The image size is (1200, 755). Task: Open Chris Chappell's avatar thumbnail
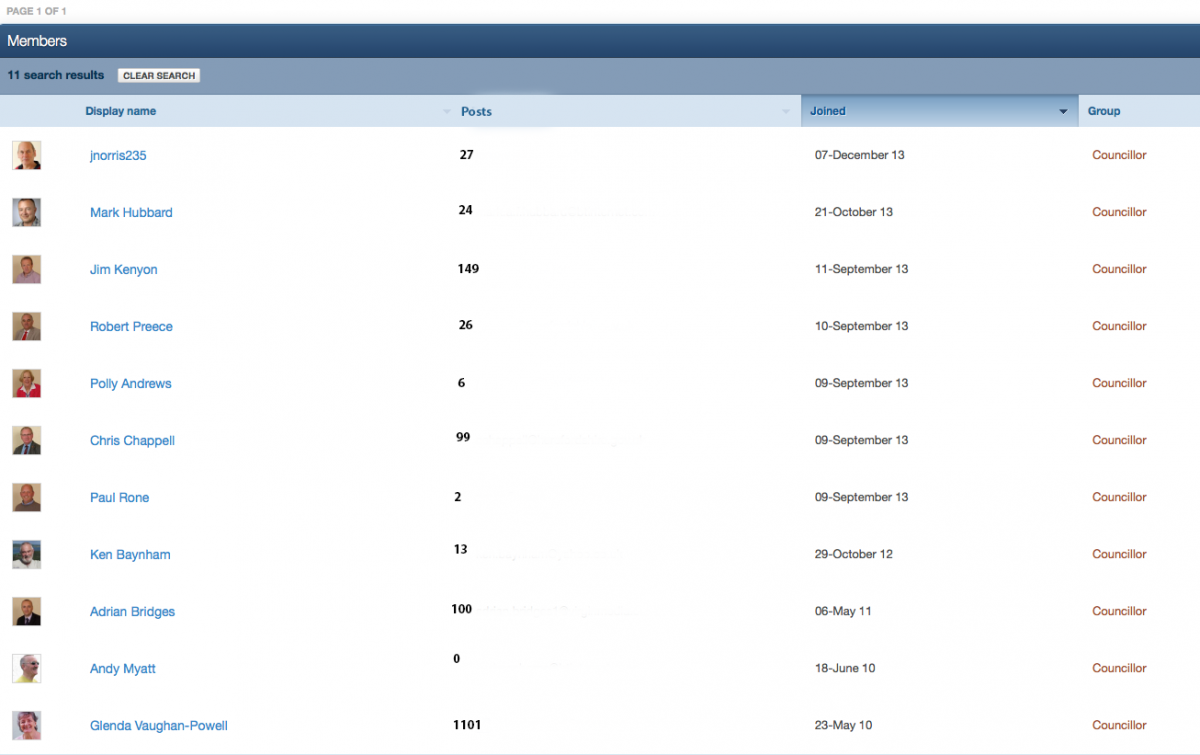tap(27, 440)
